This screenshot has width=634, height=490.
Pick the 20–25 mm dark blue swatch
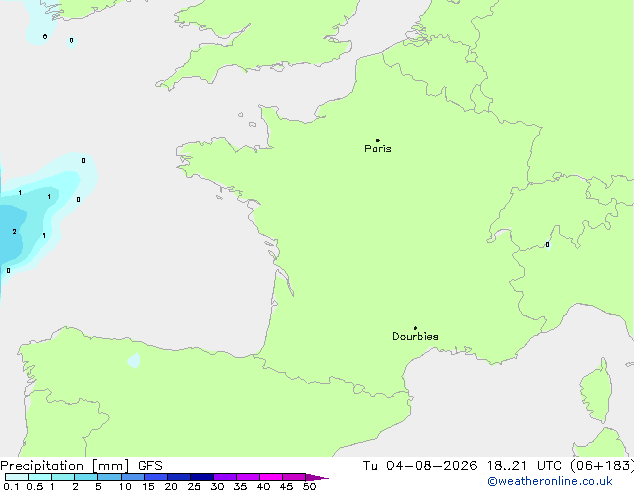pyautogui.click(x=179, y=477)
